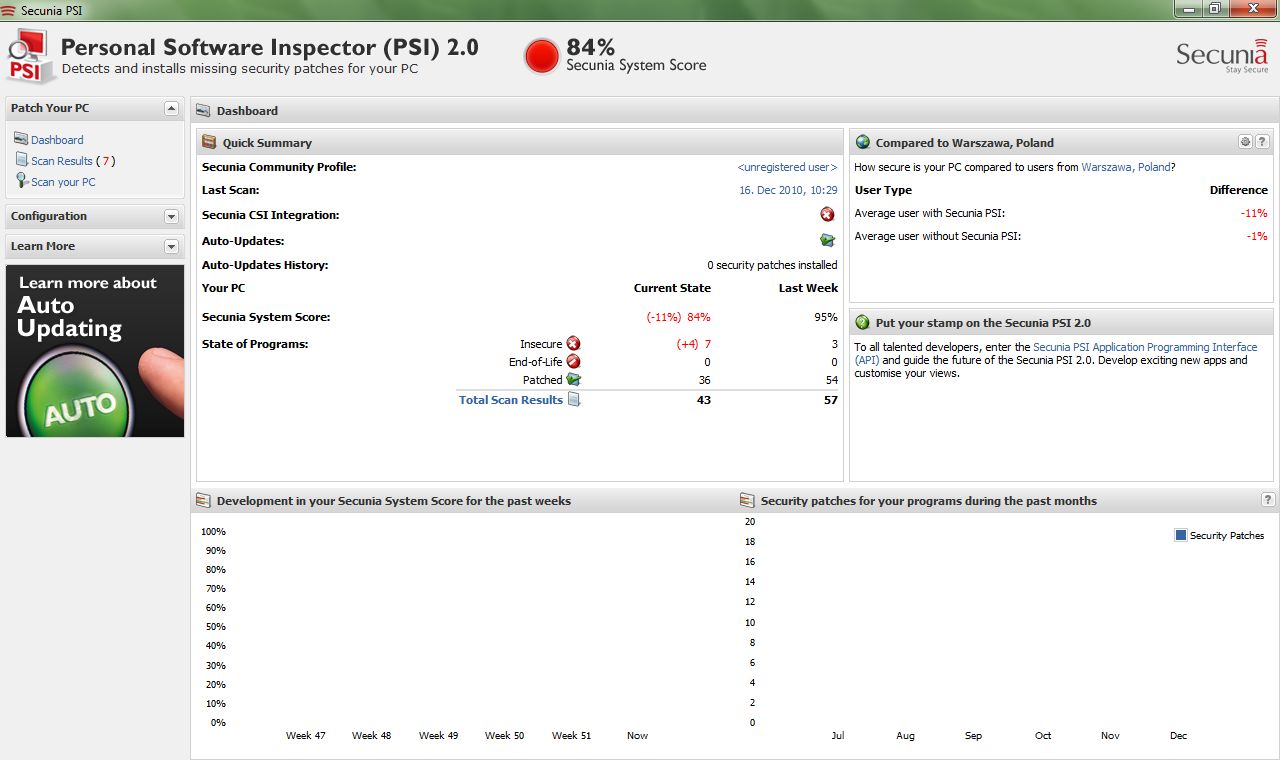The height and width of the screenshot is (760, 1280).
Task: Click the Dashboard panel header icon
Action: 203,110
